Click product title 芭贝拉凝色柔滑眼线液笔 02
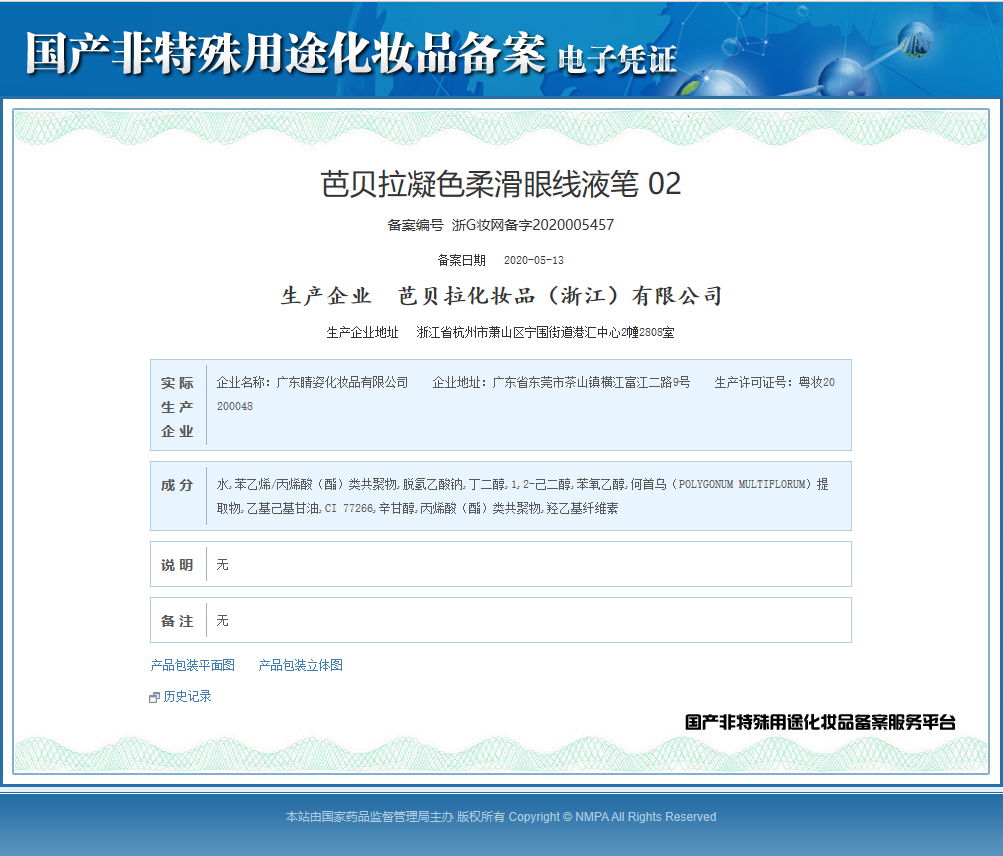Screen dimensions: 1003x856 501,184
